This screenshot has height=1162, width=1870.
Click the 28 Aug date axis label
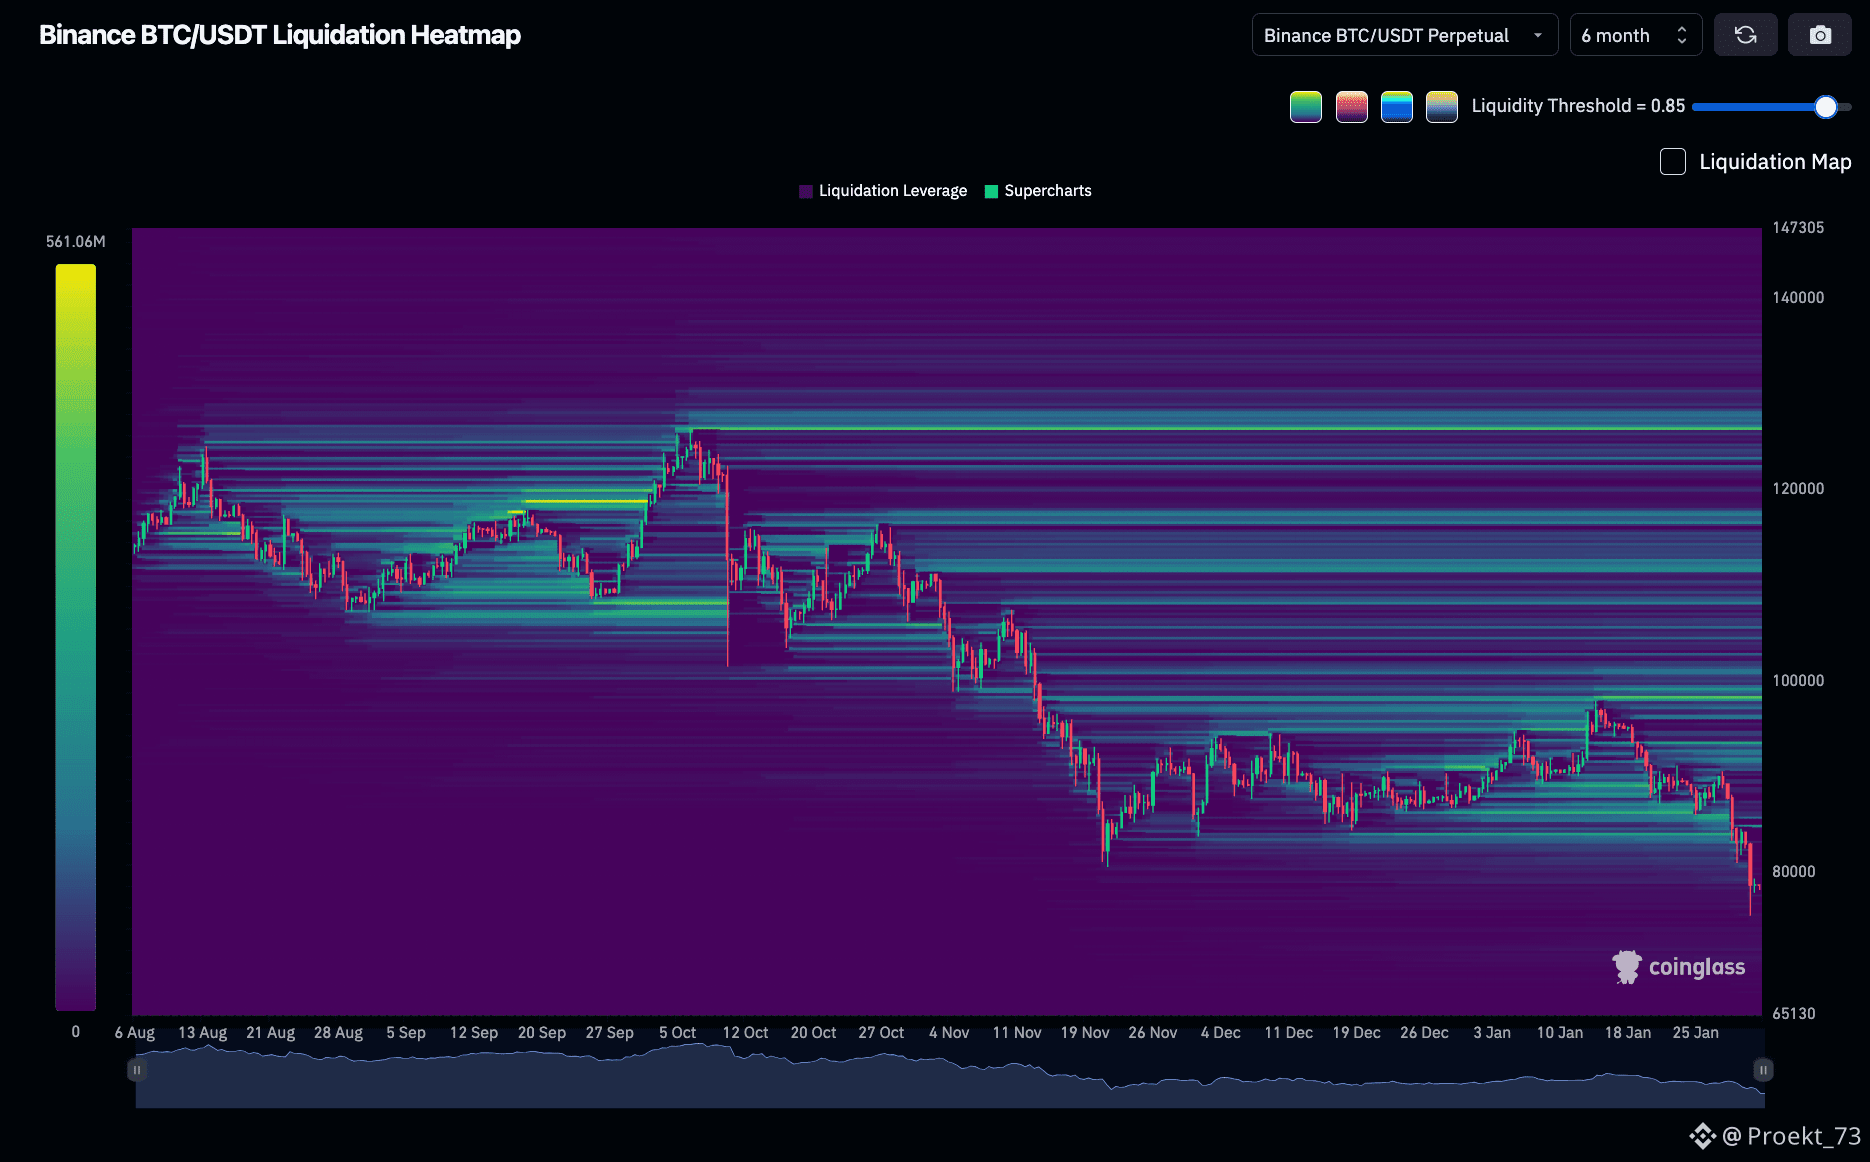[x=338, y=1033]
